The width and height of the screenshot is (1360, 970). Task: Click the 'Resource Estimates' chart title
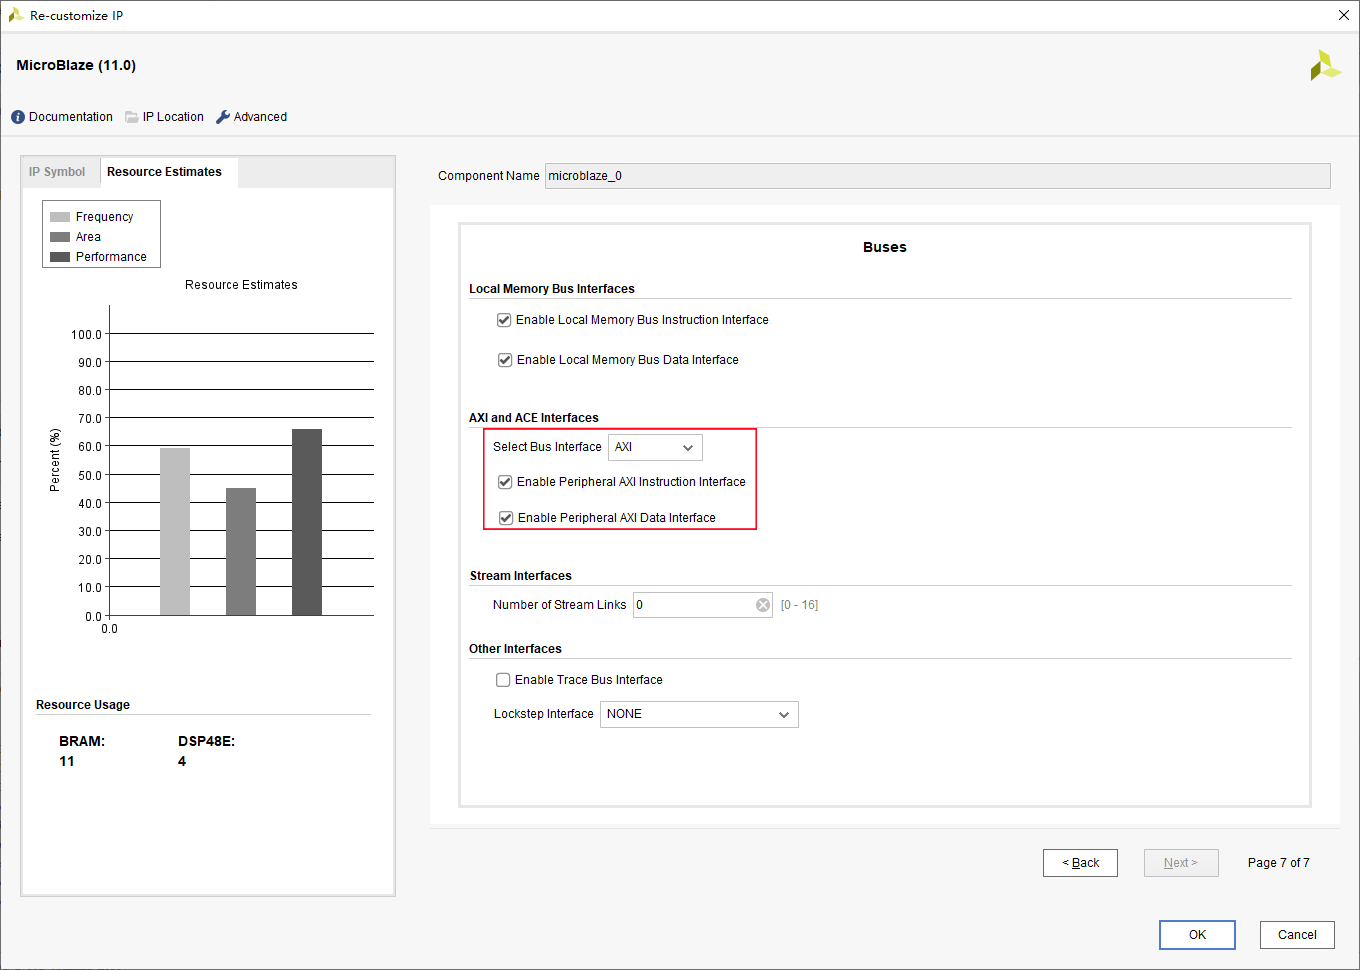pos(241,285)
